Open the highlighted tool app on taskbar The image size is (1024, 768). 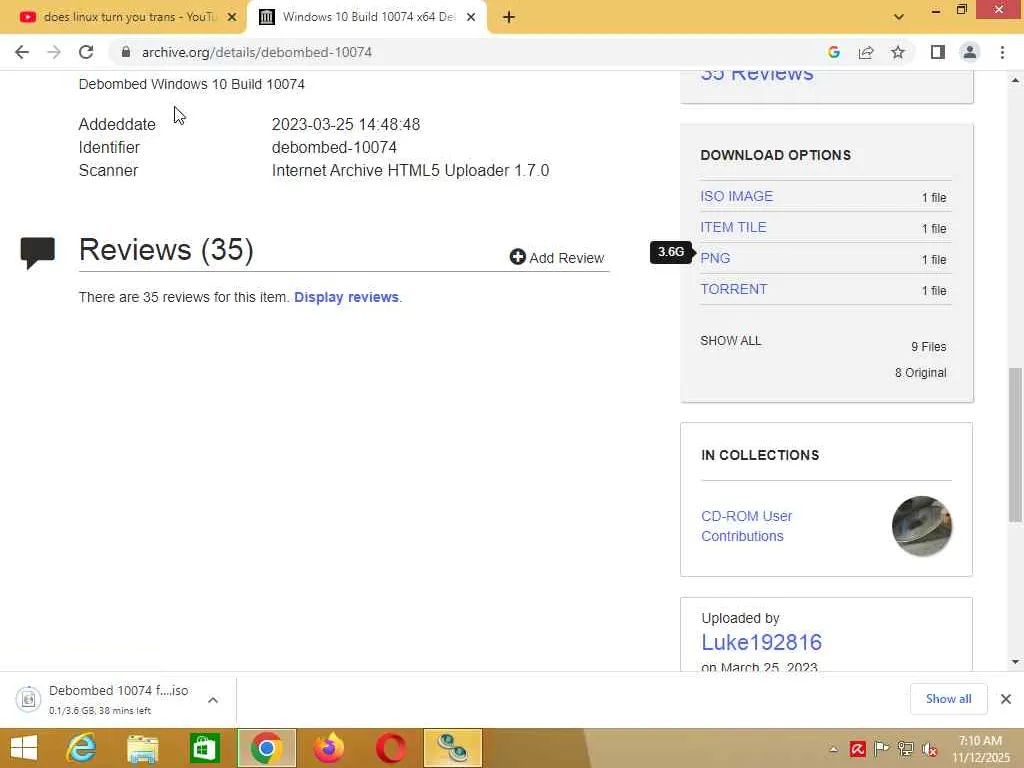coord(453,748)
